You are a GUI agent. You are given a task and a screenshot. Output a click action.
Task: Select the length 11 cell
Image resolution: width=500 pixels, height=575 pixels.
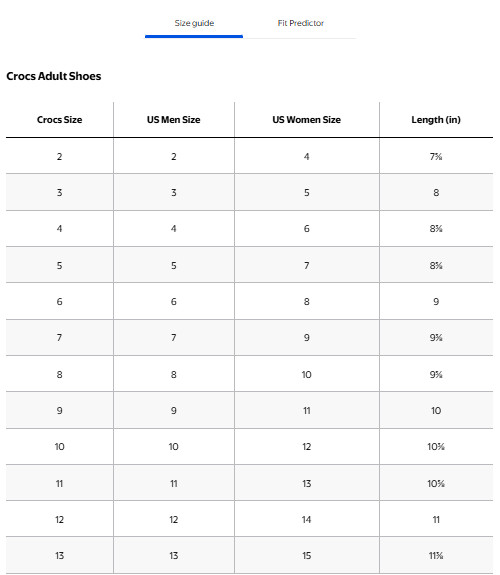[x=436, y=519]
